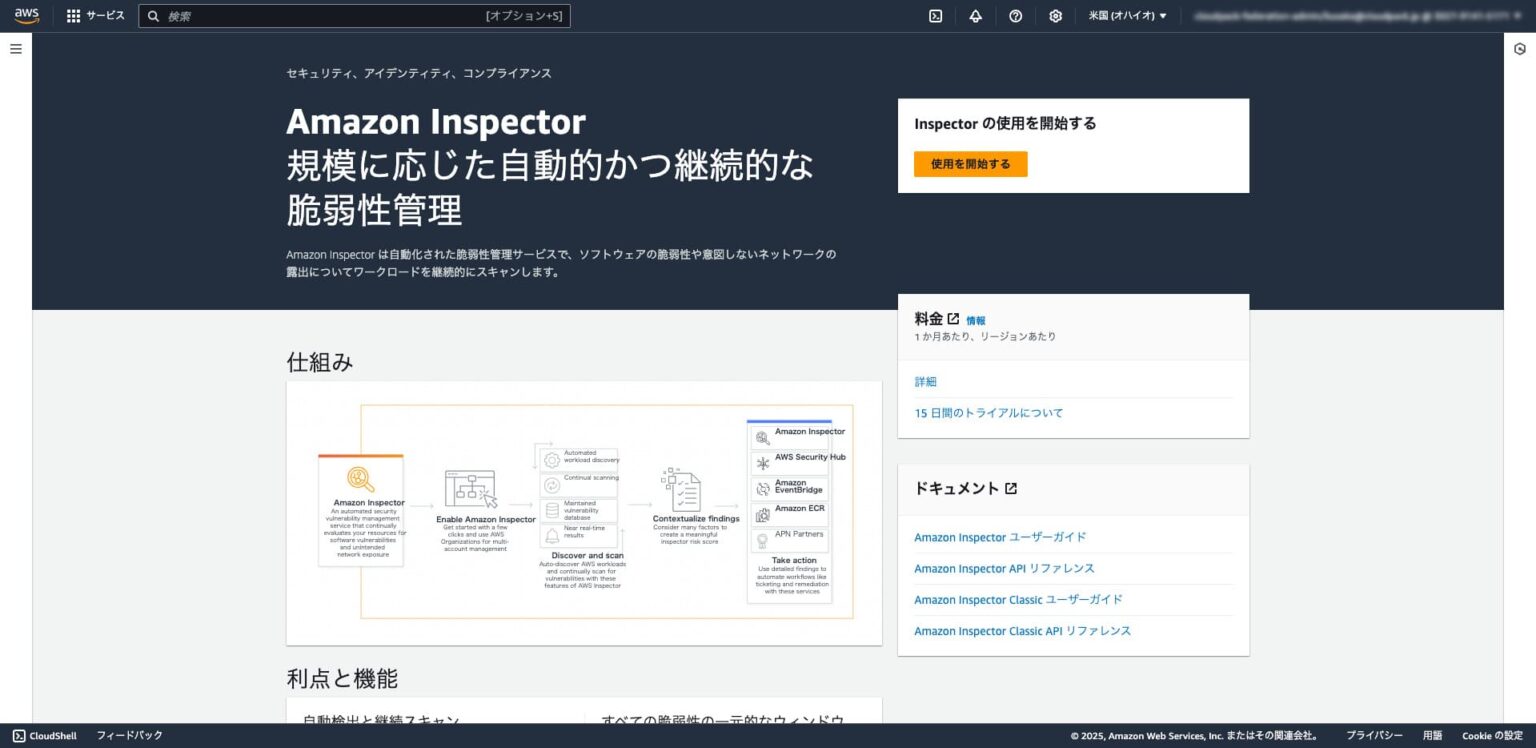Click the external link icon beside ドキュメント

(1011, 488)
